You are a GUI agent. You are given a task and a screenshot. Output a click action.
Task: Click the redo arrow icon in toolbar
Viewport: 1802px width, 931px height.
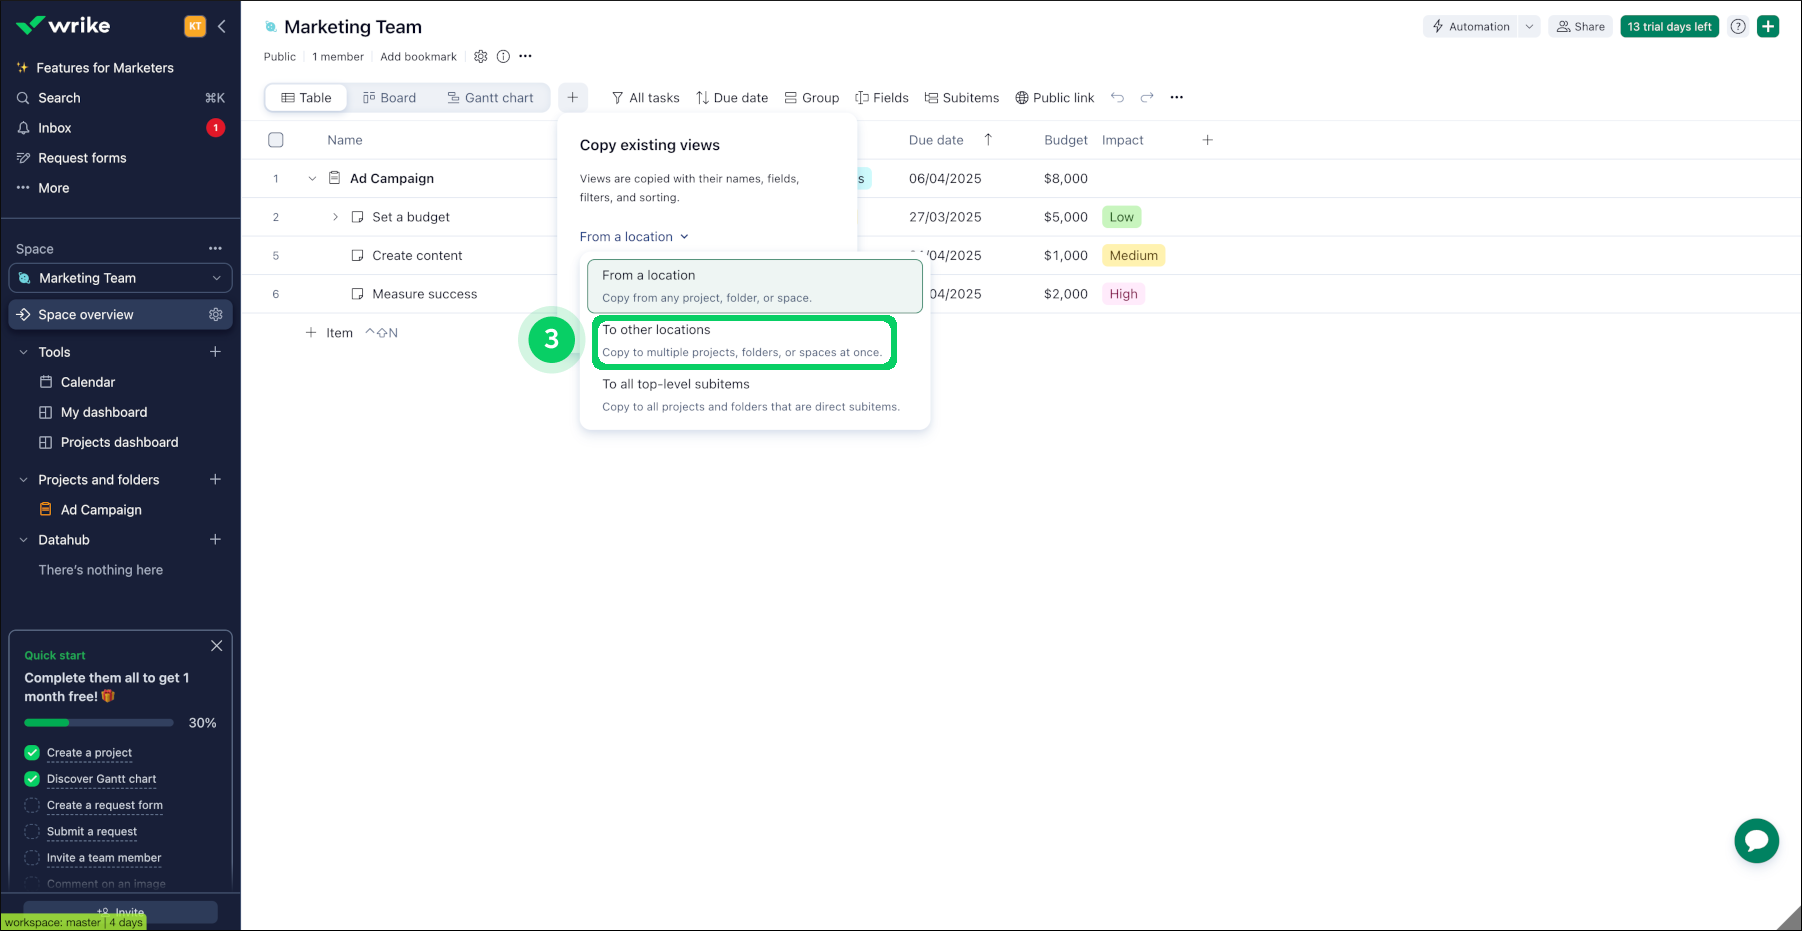tap(1147, 98)
